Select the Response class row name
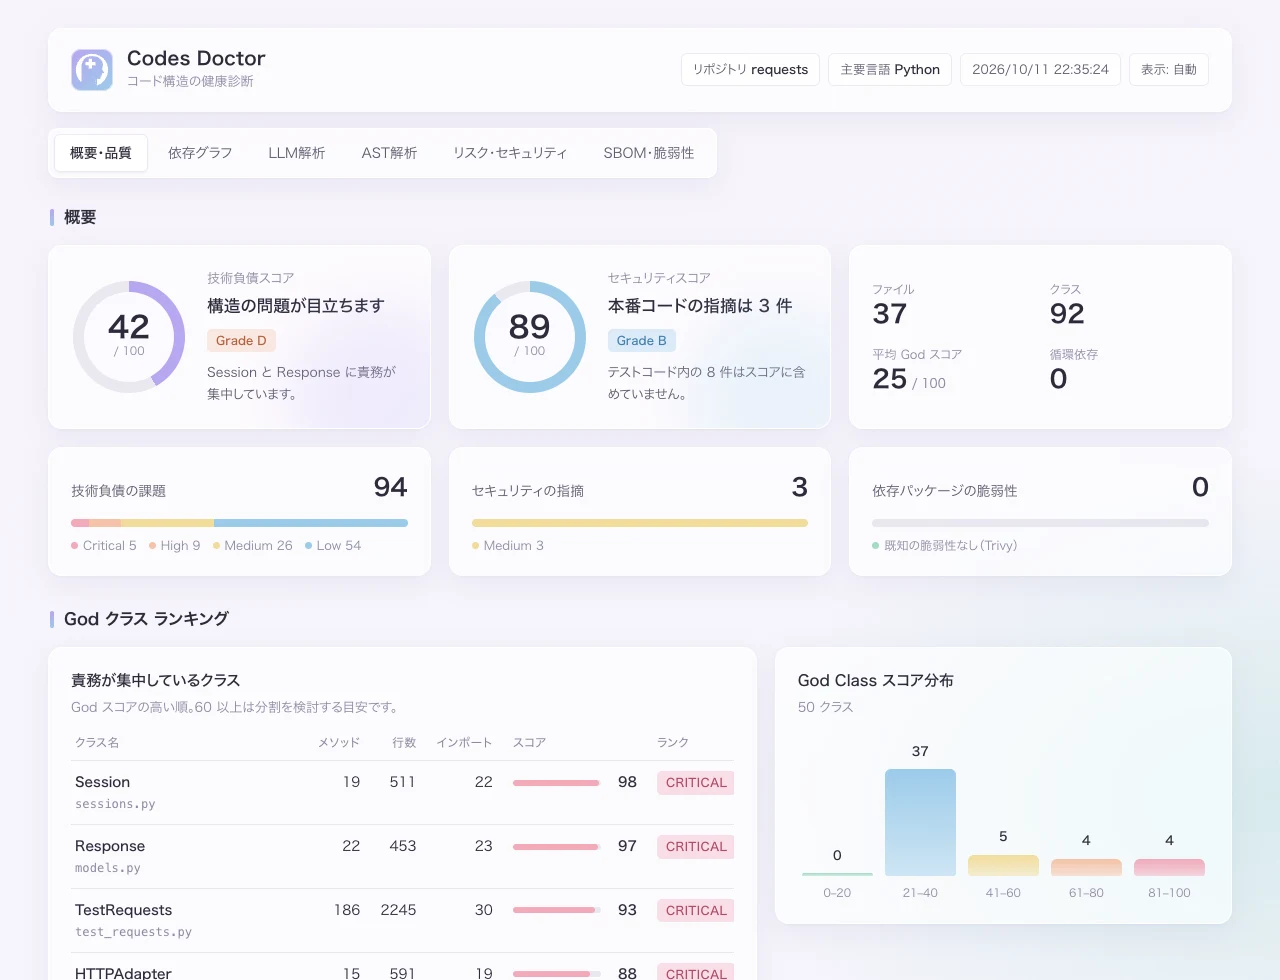1280x980 pixels. [x=110, y=846]
